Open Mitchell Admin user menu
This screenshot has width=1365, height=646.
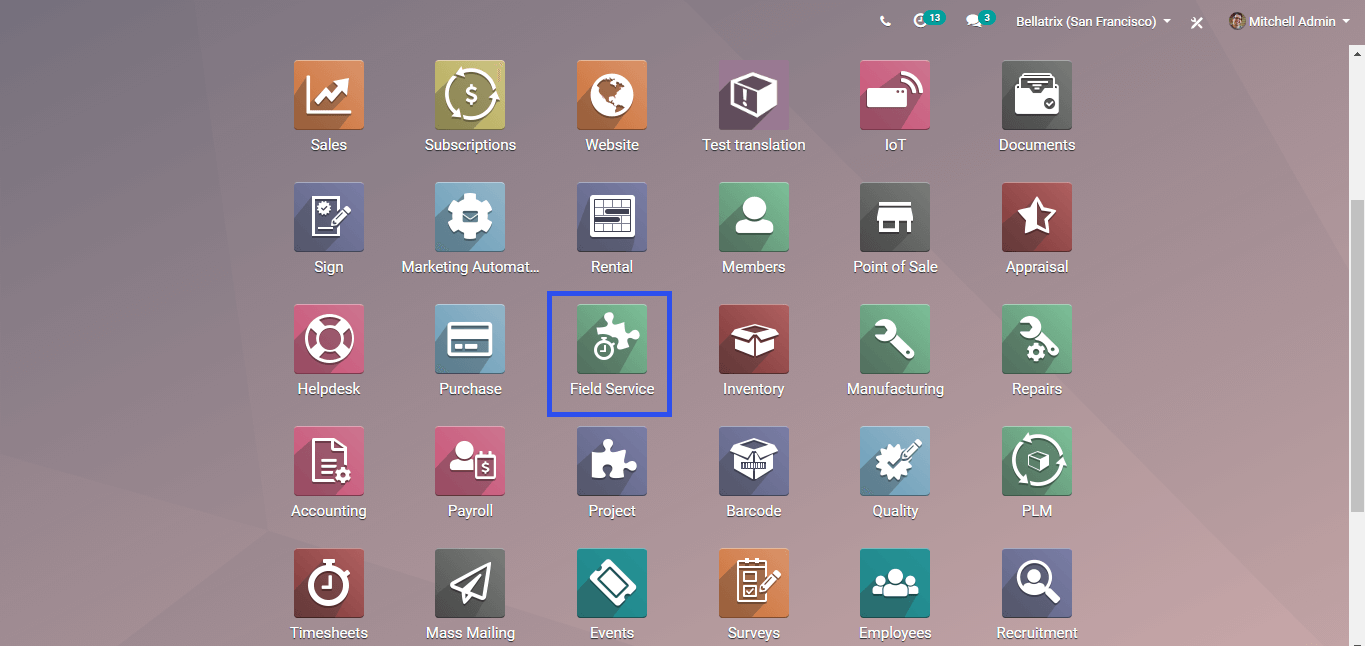pos(1289,21)
